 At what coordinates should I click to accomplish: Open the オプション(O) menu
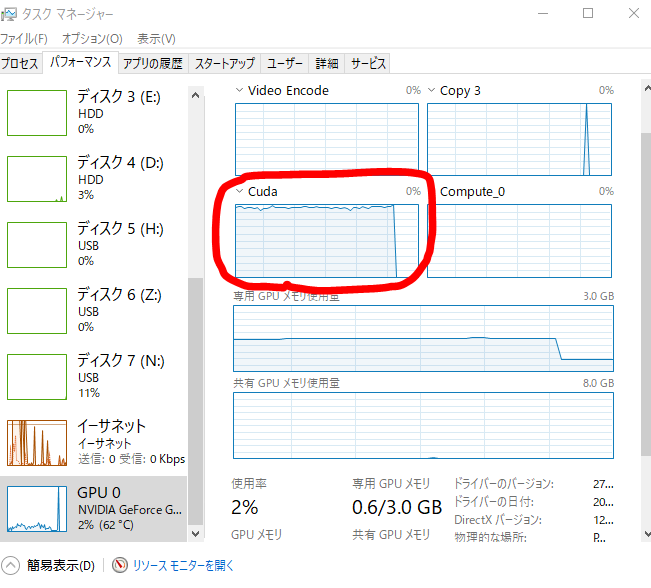(92, 39)
